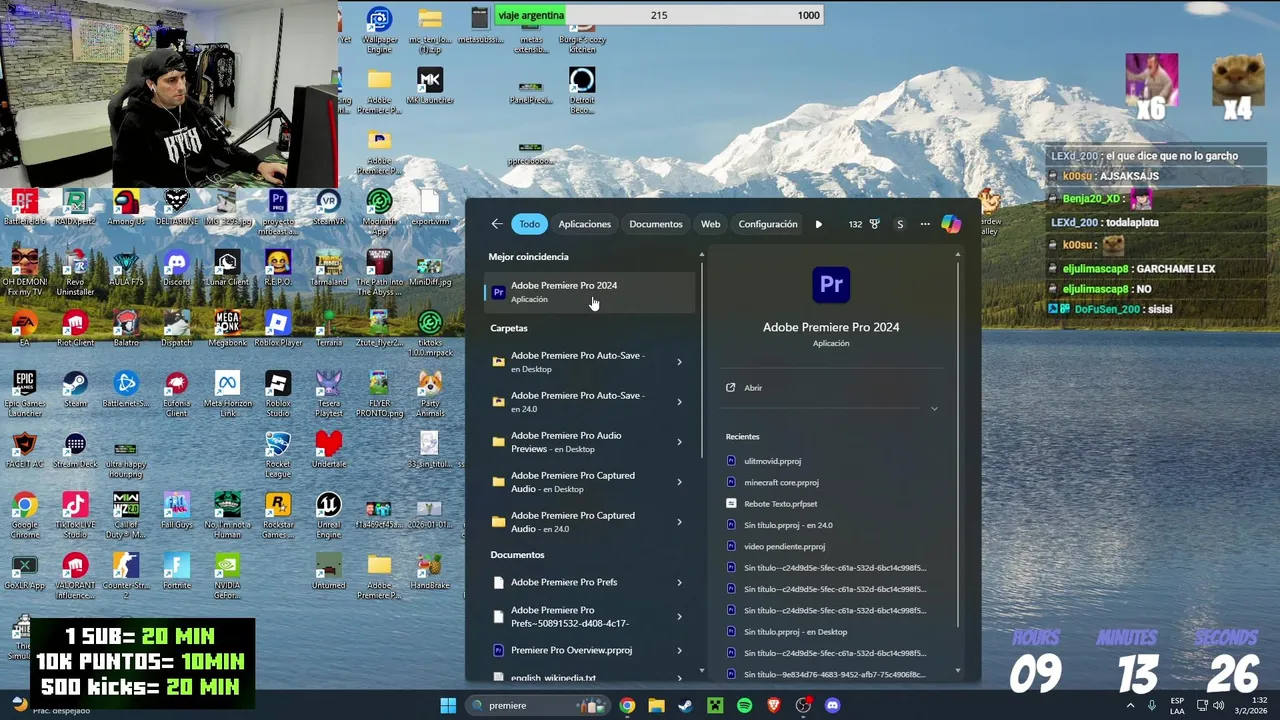Open the Undertale desktop icon
The height and width of the screenshot is (720, 1280).
(x=329, y=449)
